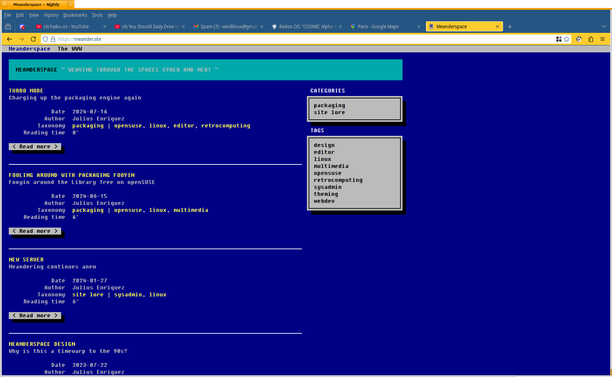This screenshot has width=612, height=377.
Task: Close the Paris Google Maps tab
Action: tap(419, 27)
